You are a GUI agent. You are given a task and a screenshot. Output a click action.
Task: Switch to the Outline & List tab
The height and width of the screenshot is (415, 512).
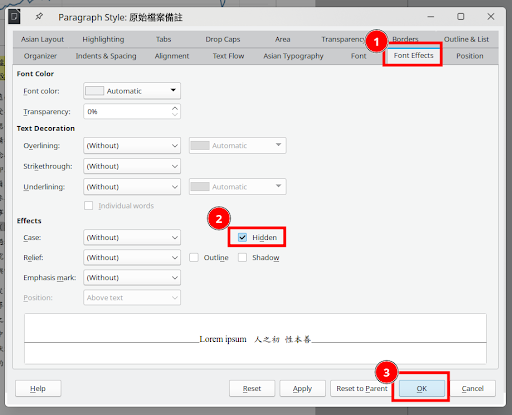tap(466, 39)
